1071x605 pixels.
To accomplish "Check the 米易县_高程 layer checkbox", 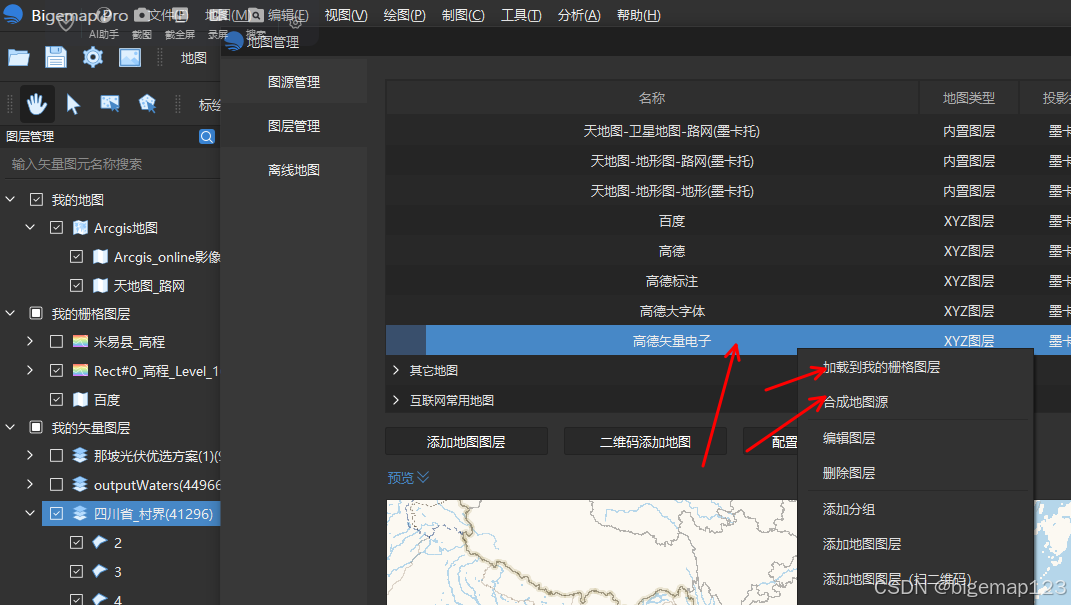I will (x=57, y=341).
